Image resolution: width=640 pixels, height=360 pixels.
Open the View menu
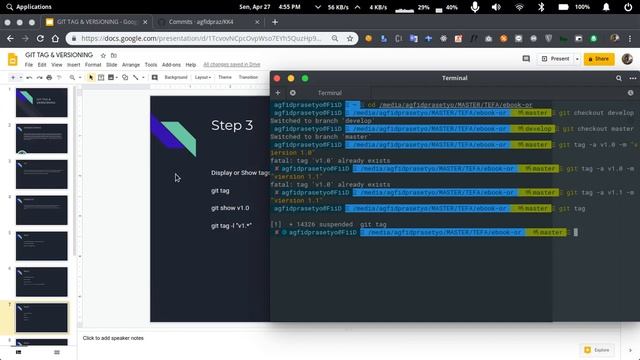pyautogui.click(x=57, y=65)
